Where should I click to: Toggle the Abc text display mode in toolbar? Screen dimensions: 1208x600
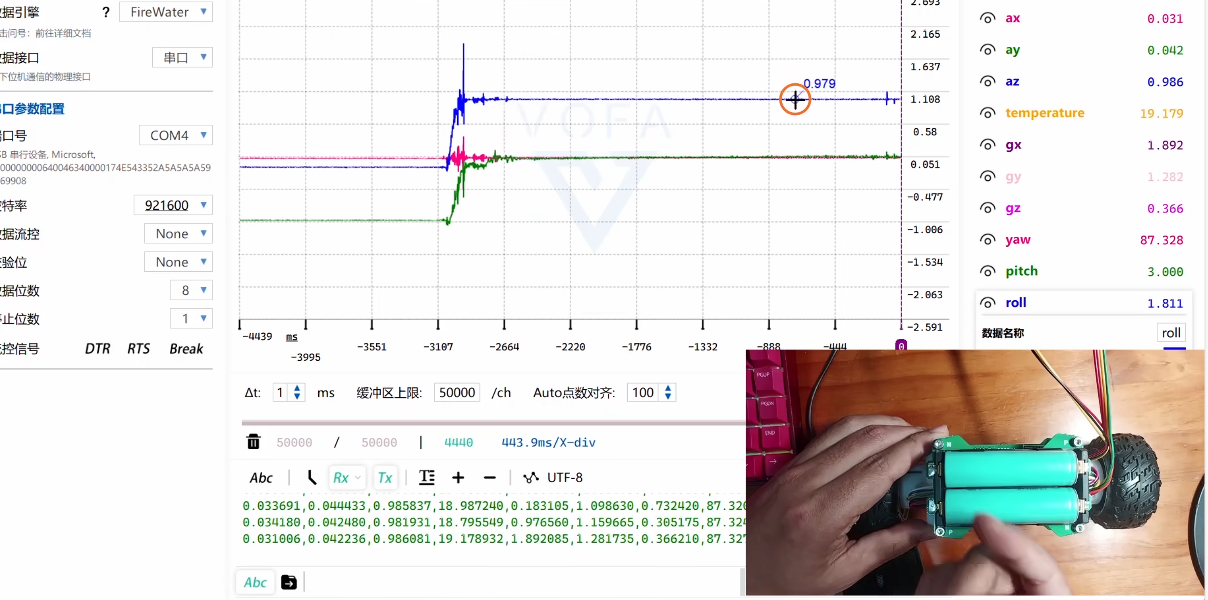261,478
